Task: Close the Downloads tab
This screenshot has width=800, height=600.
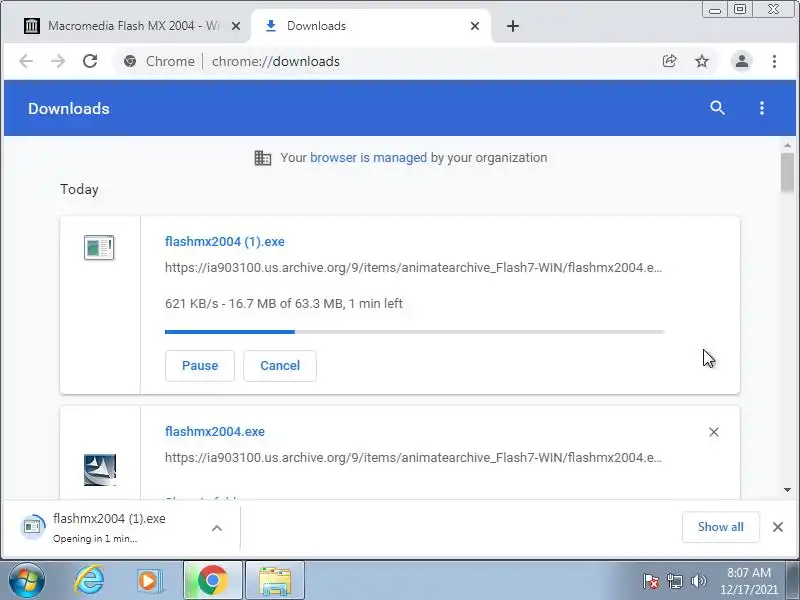Action: point(474,26)
